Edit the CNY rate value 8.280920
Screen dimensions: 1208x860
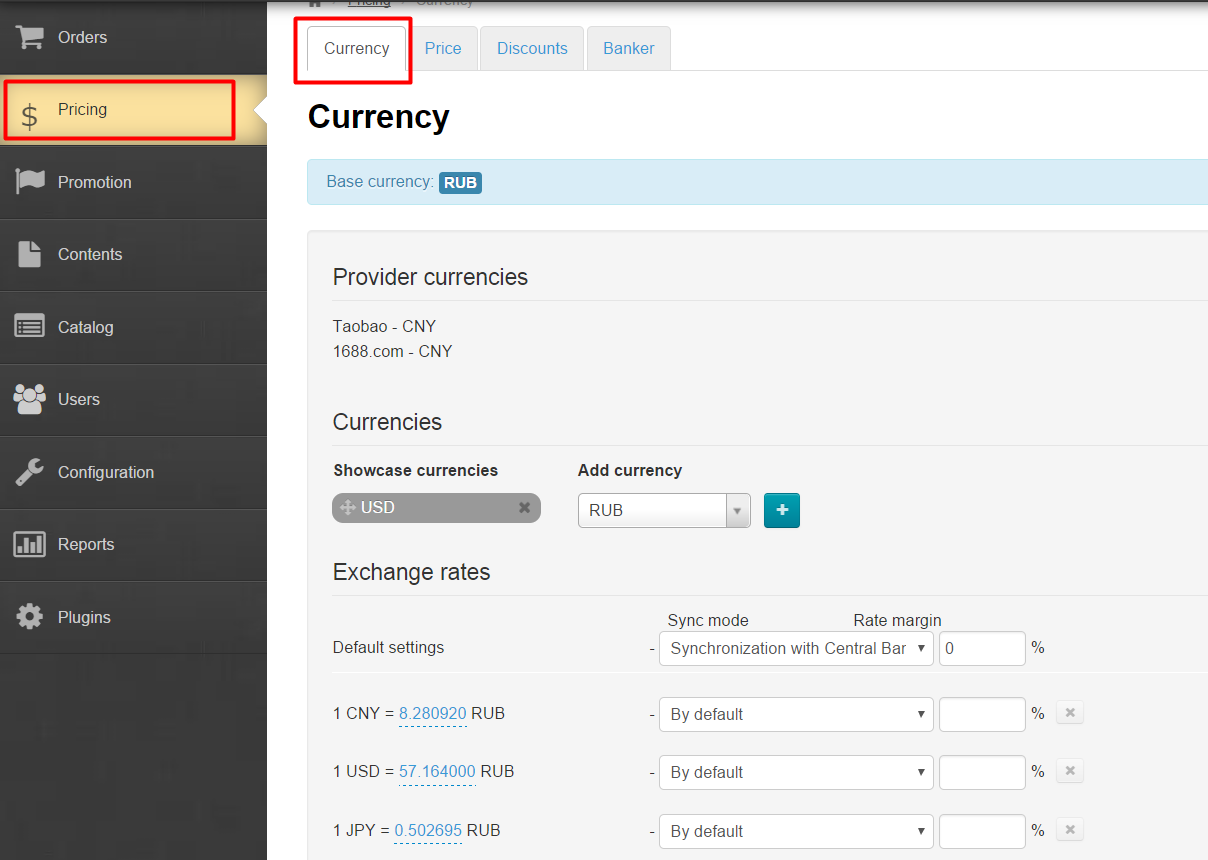click(x=432, y=714)
